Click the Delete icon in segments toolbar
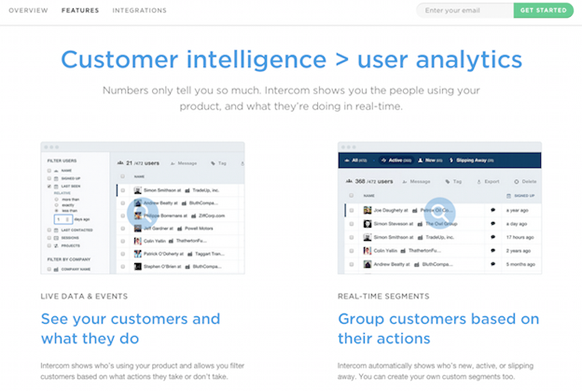582x391 pixels. (516, 182)
